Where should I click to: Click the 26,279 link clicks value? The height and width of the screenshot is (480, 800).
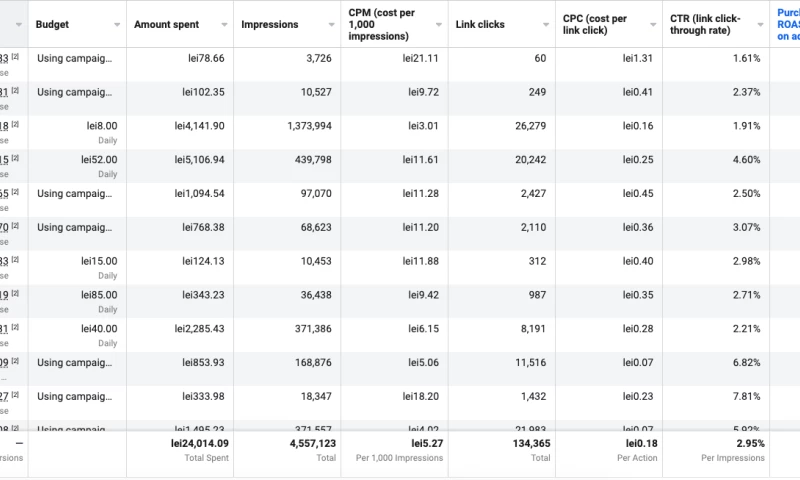pyautogui.click(x=527, y=126)
